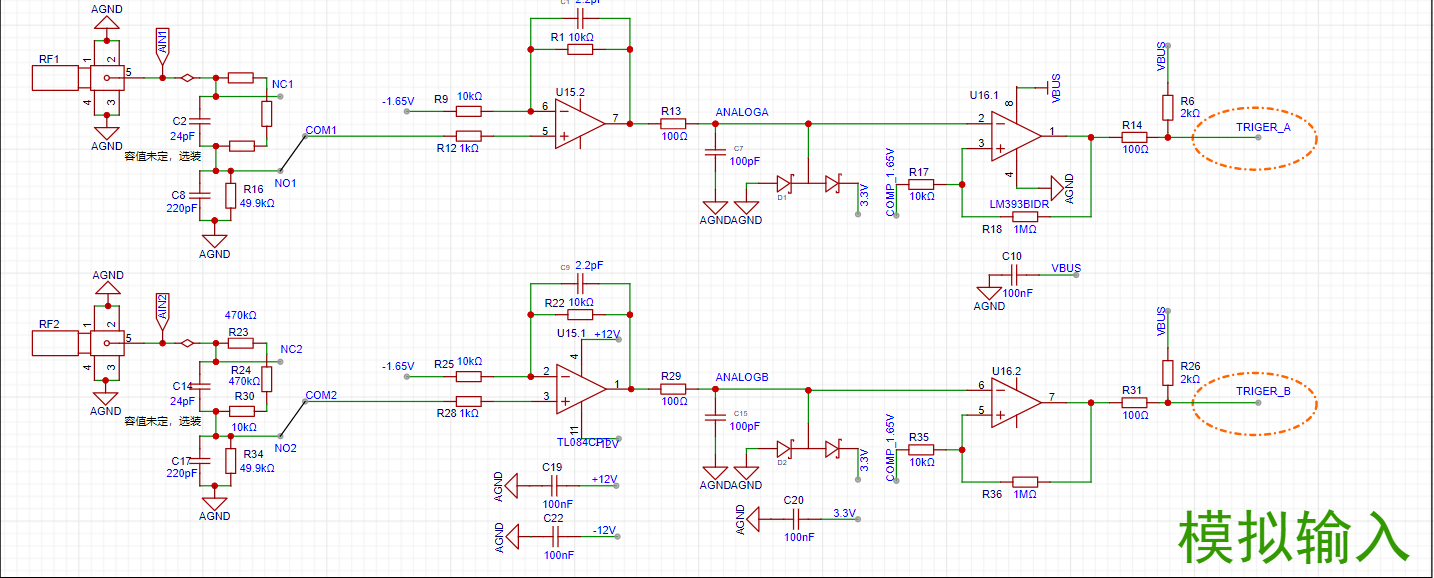This screenshot has height=578, width=1434.
Task: Click the TRIGER_A net label
Action: 1263,127
